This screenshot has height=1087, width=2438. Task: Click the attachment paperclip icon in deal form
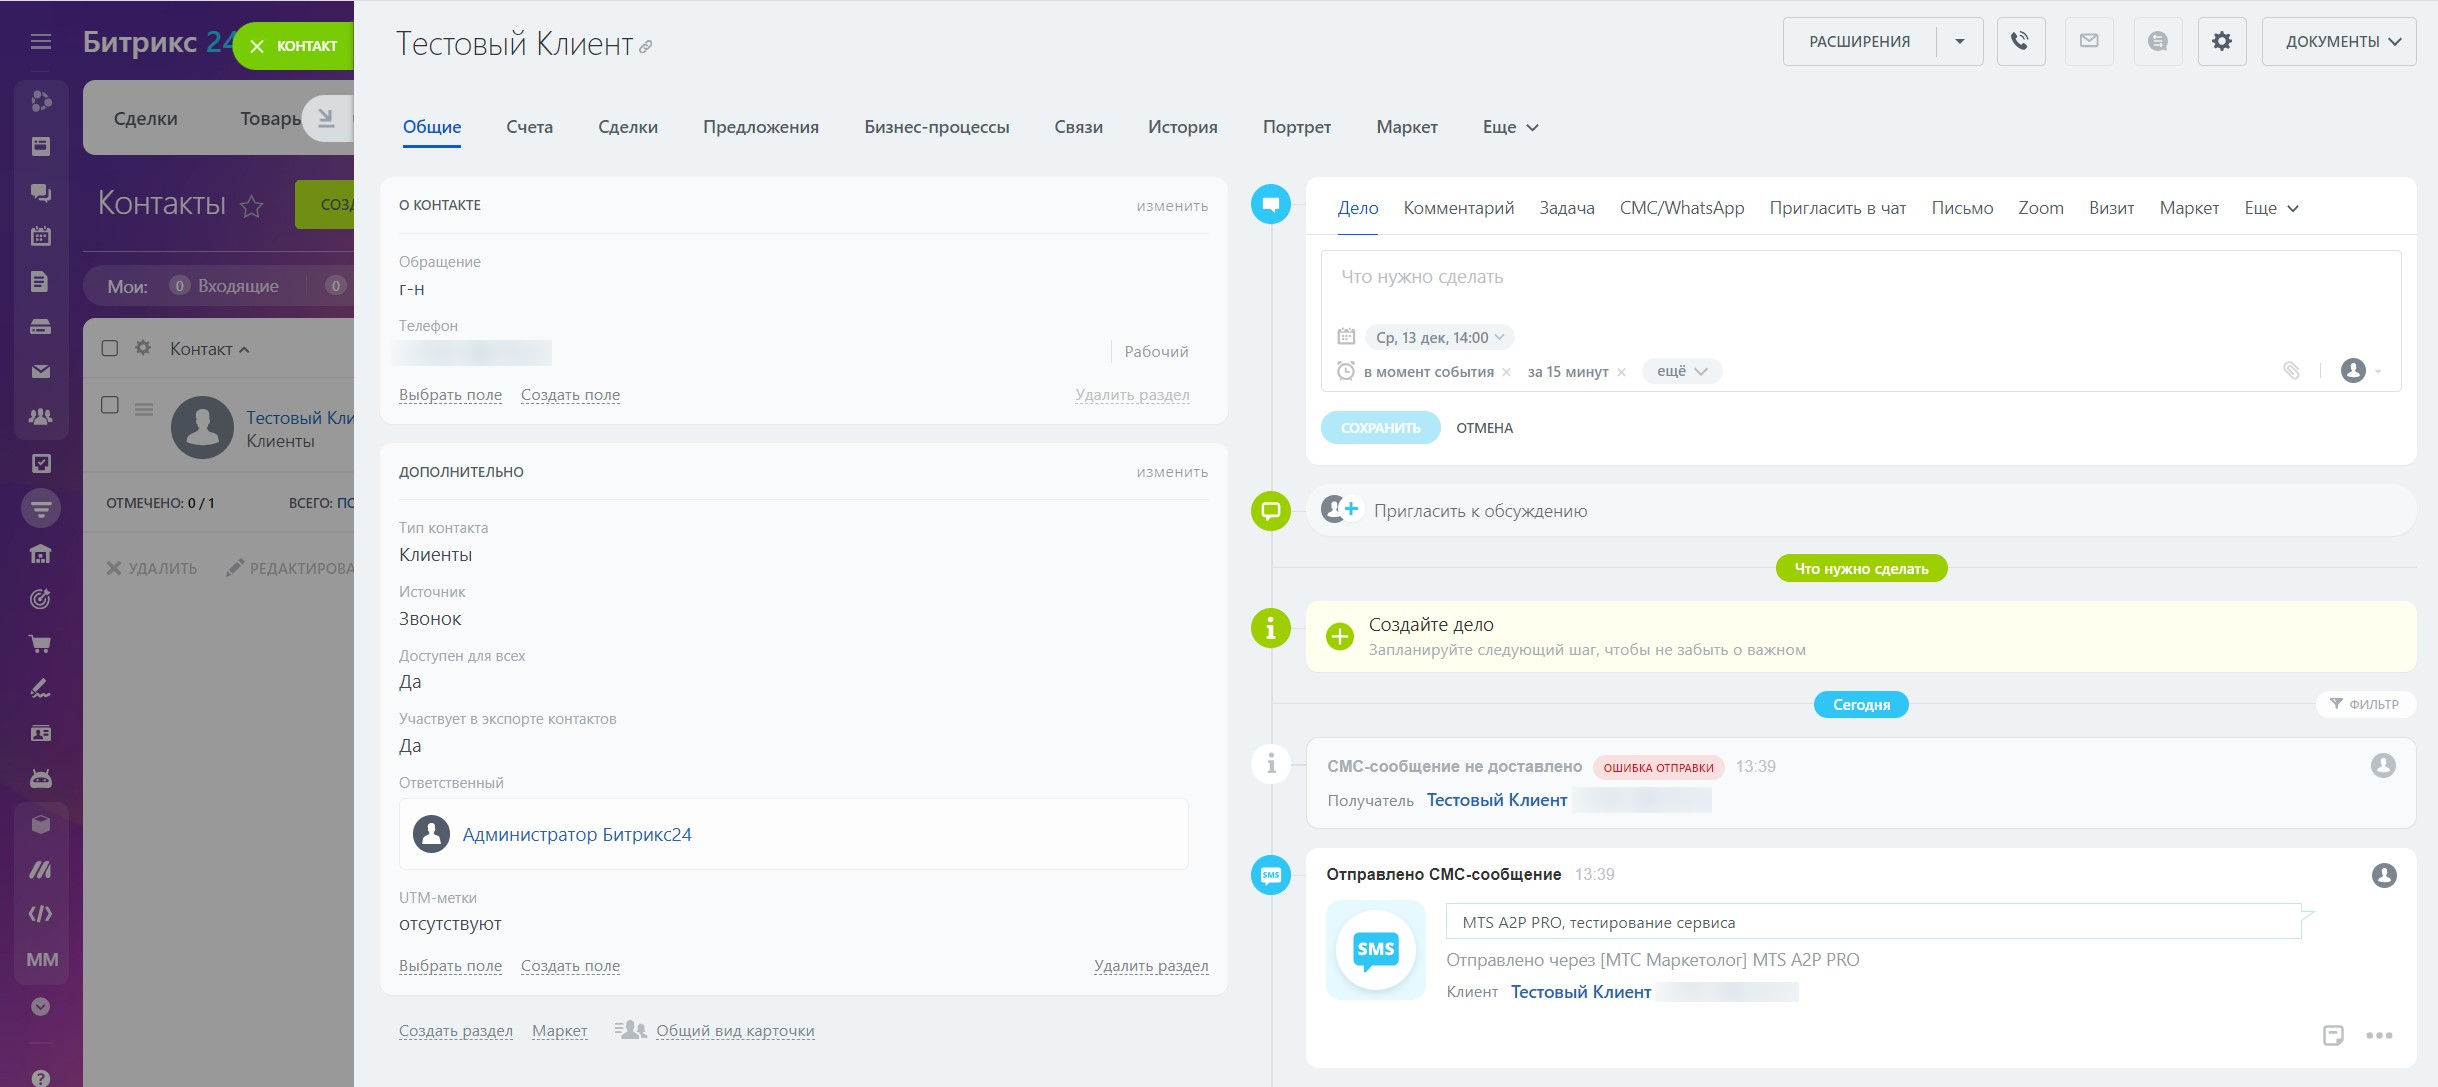pyautogui.click(x=2291, y=371)
